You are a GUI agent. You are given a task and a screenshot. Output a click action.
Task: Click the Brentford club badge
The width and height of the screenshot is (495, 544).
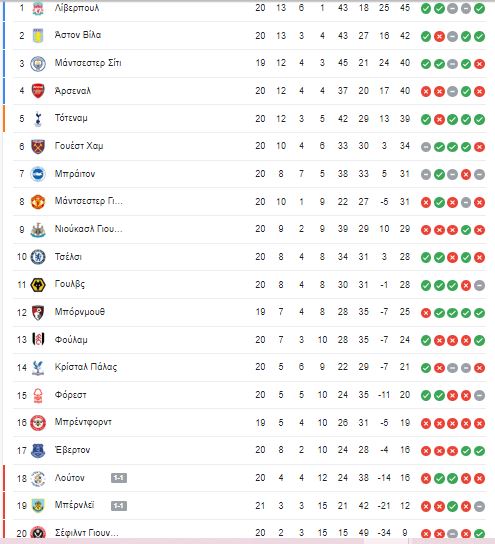pyautogui.click(x=38, y=423)
